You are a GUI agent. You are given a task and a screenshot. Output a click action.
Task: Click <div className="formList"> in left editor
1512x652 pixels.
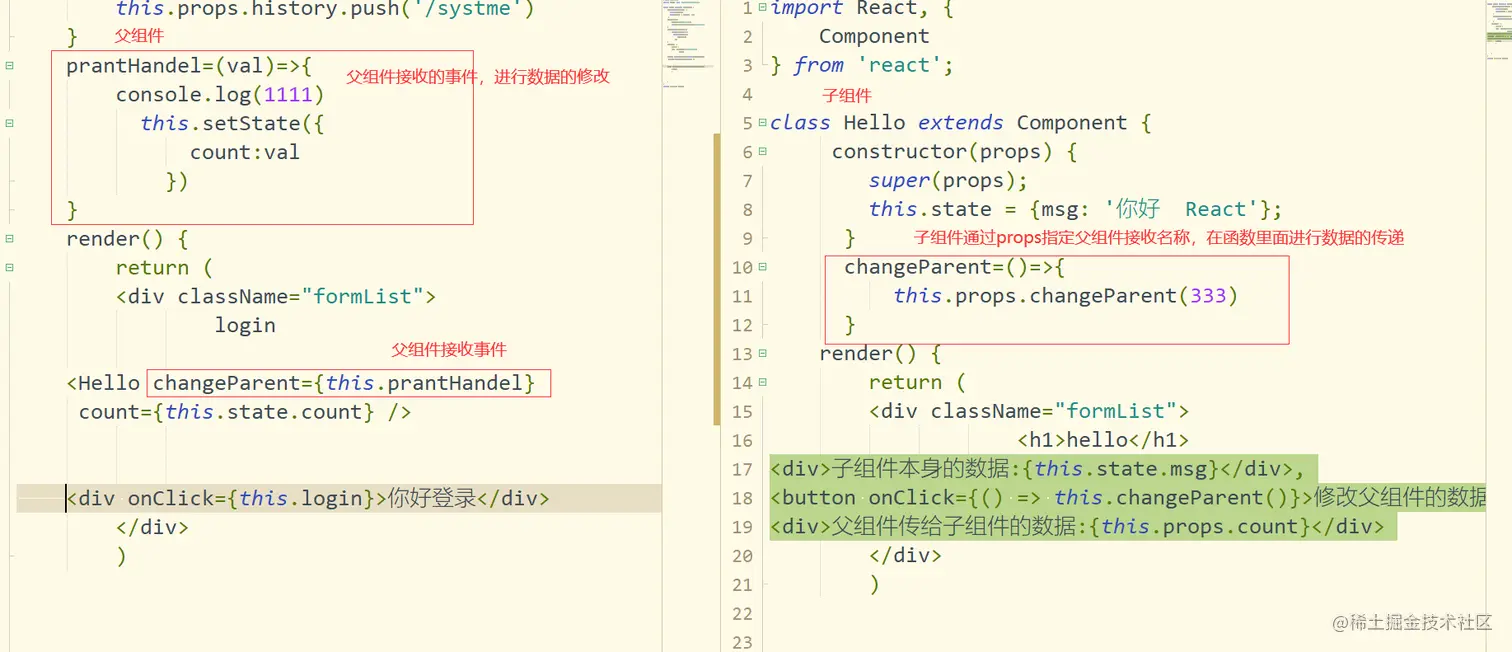point(276,296)
